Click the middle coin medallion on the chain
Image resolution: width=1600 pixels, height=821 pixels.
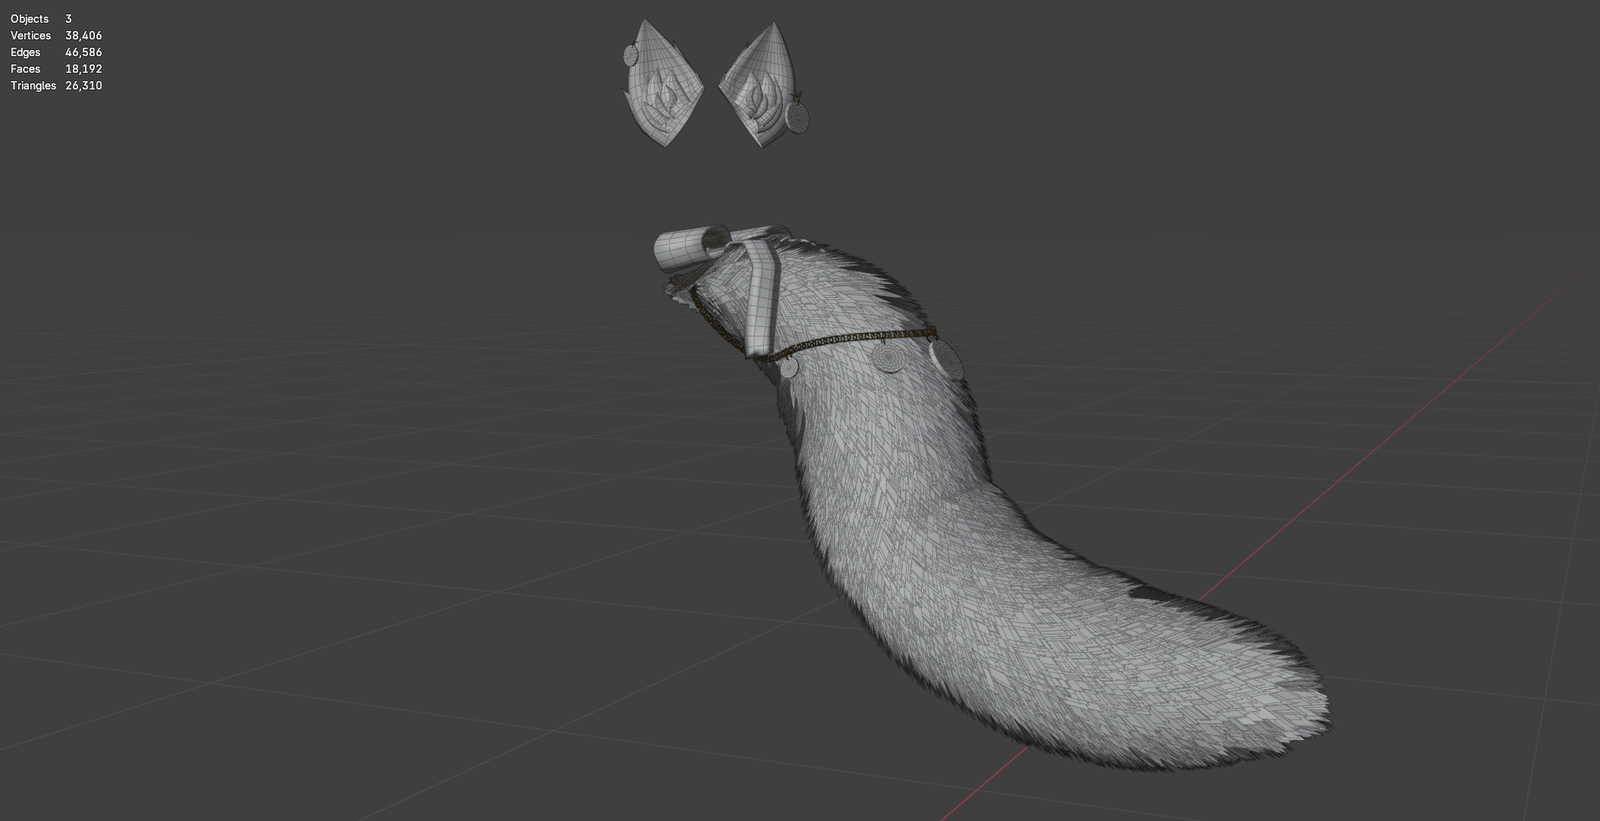(x=887, y=357)
